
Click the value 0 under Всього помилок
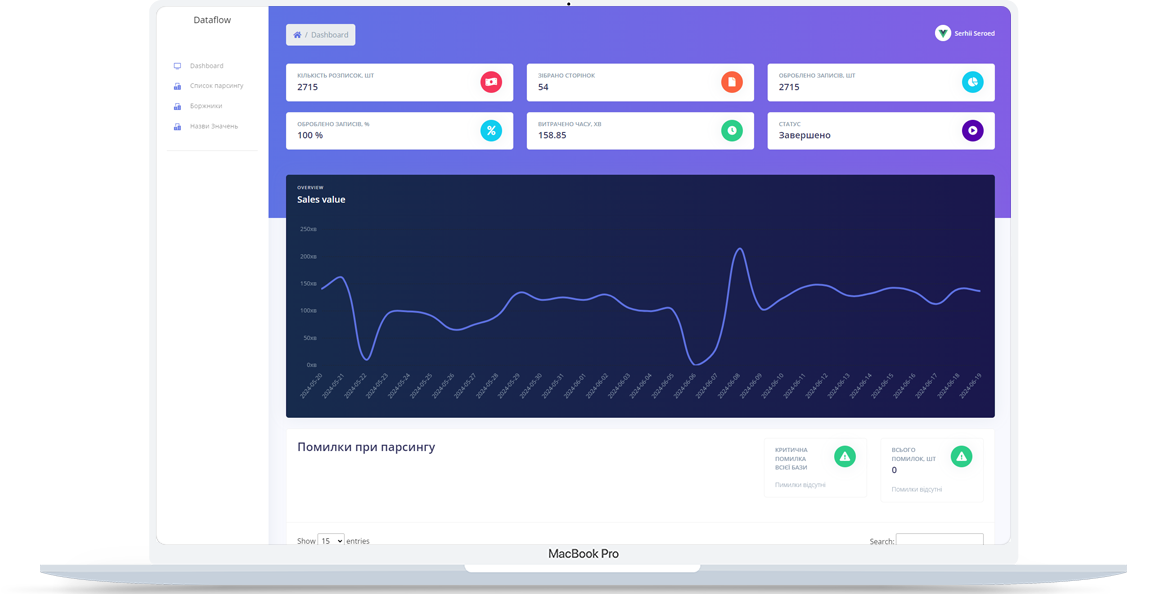pyautogui.click(x=894, y=470)
